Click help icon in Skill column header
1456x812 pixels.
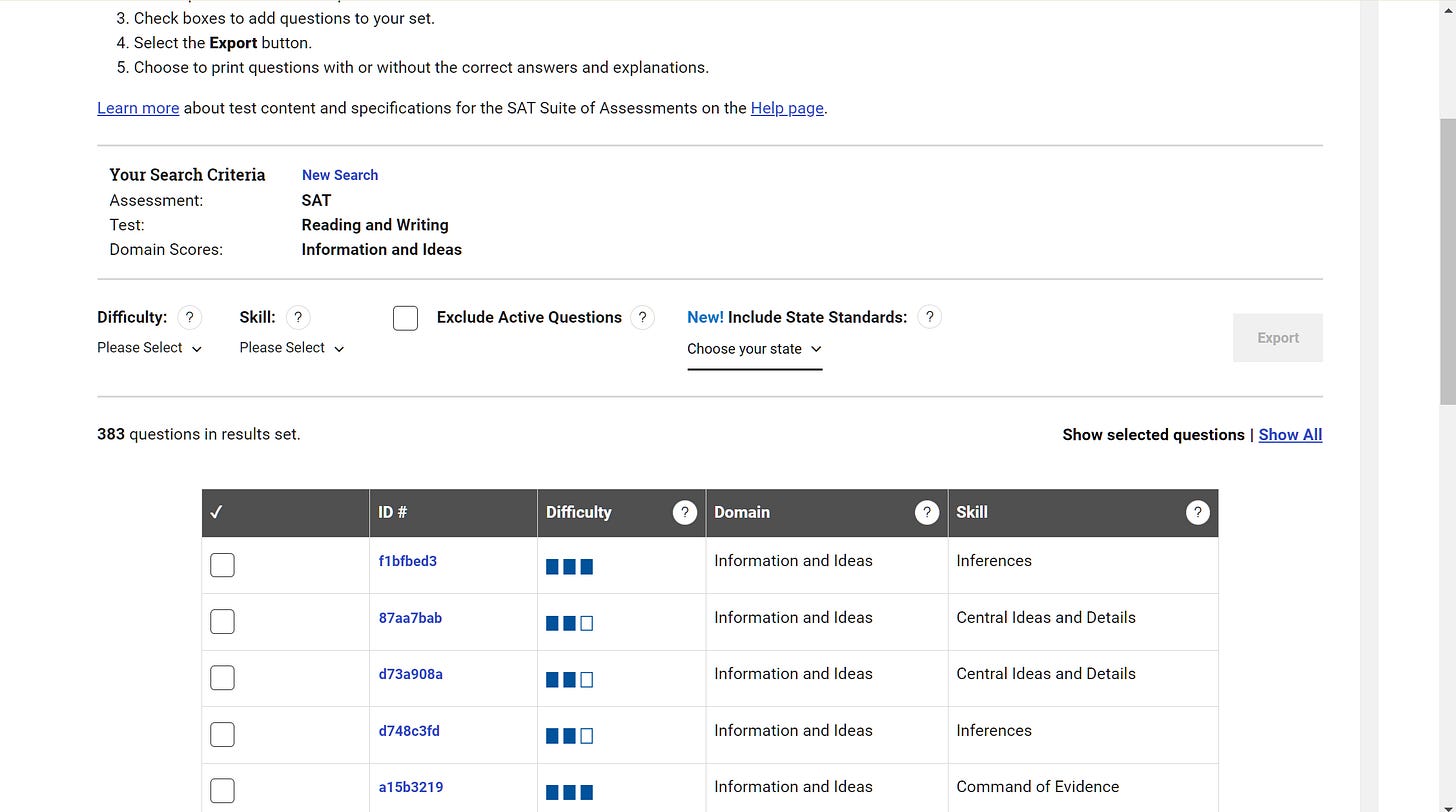1197,513
